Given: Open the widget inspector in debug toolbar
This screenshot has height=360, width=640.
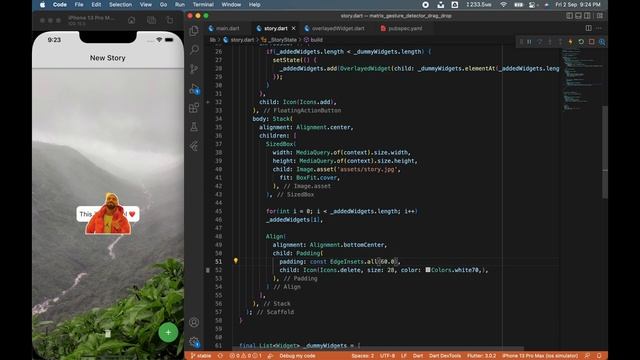Looking at the screenshot, I should [x=602, y=42].
